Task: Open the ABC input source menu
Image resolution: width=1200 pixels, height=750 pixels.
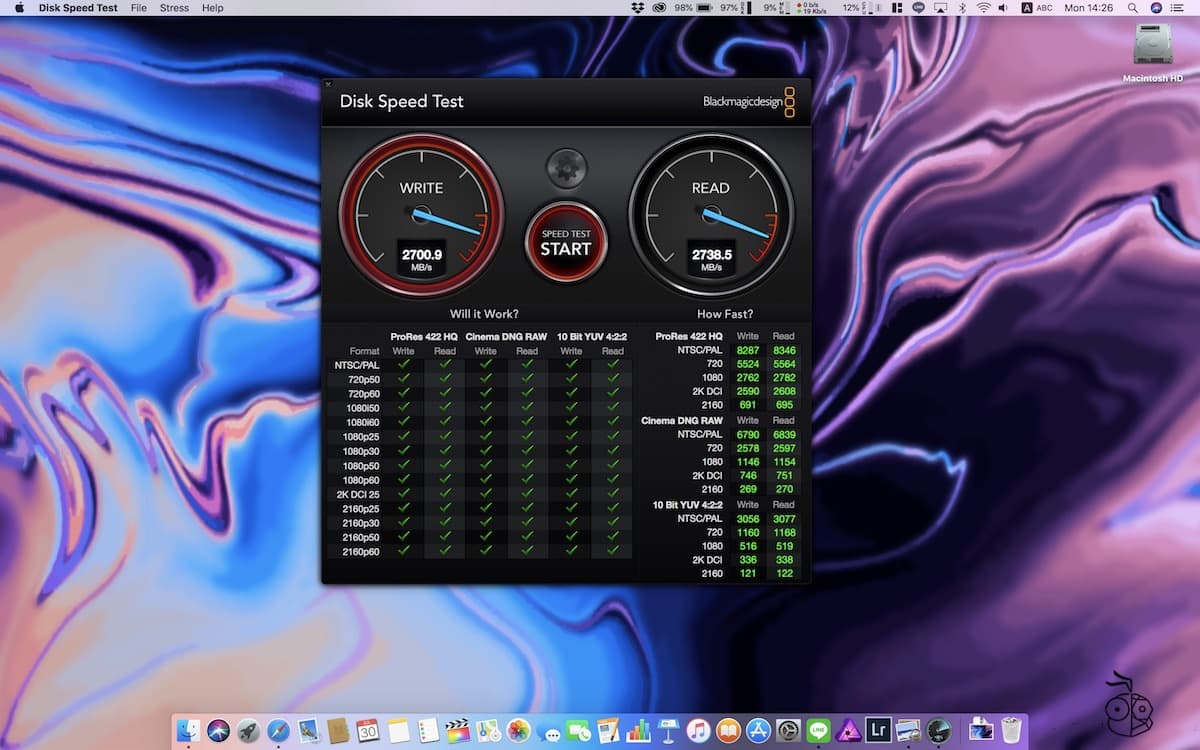Action: [1036, 8]
